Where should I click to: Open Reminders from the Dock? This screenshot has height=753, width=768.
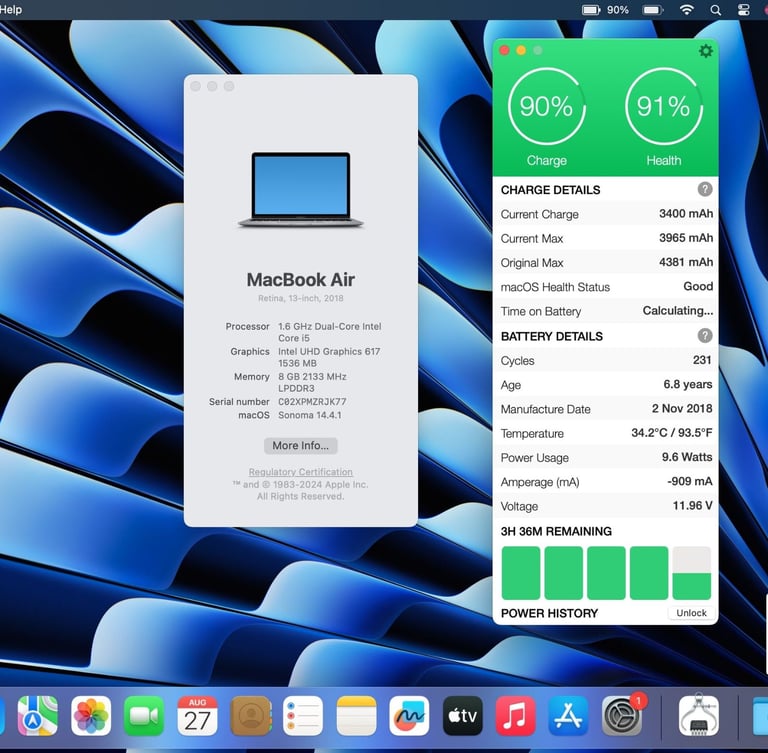303,716
